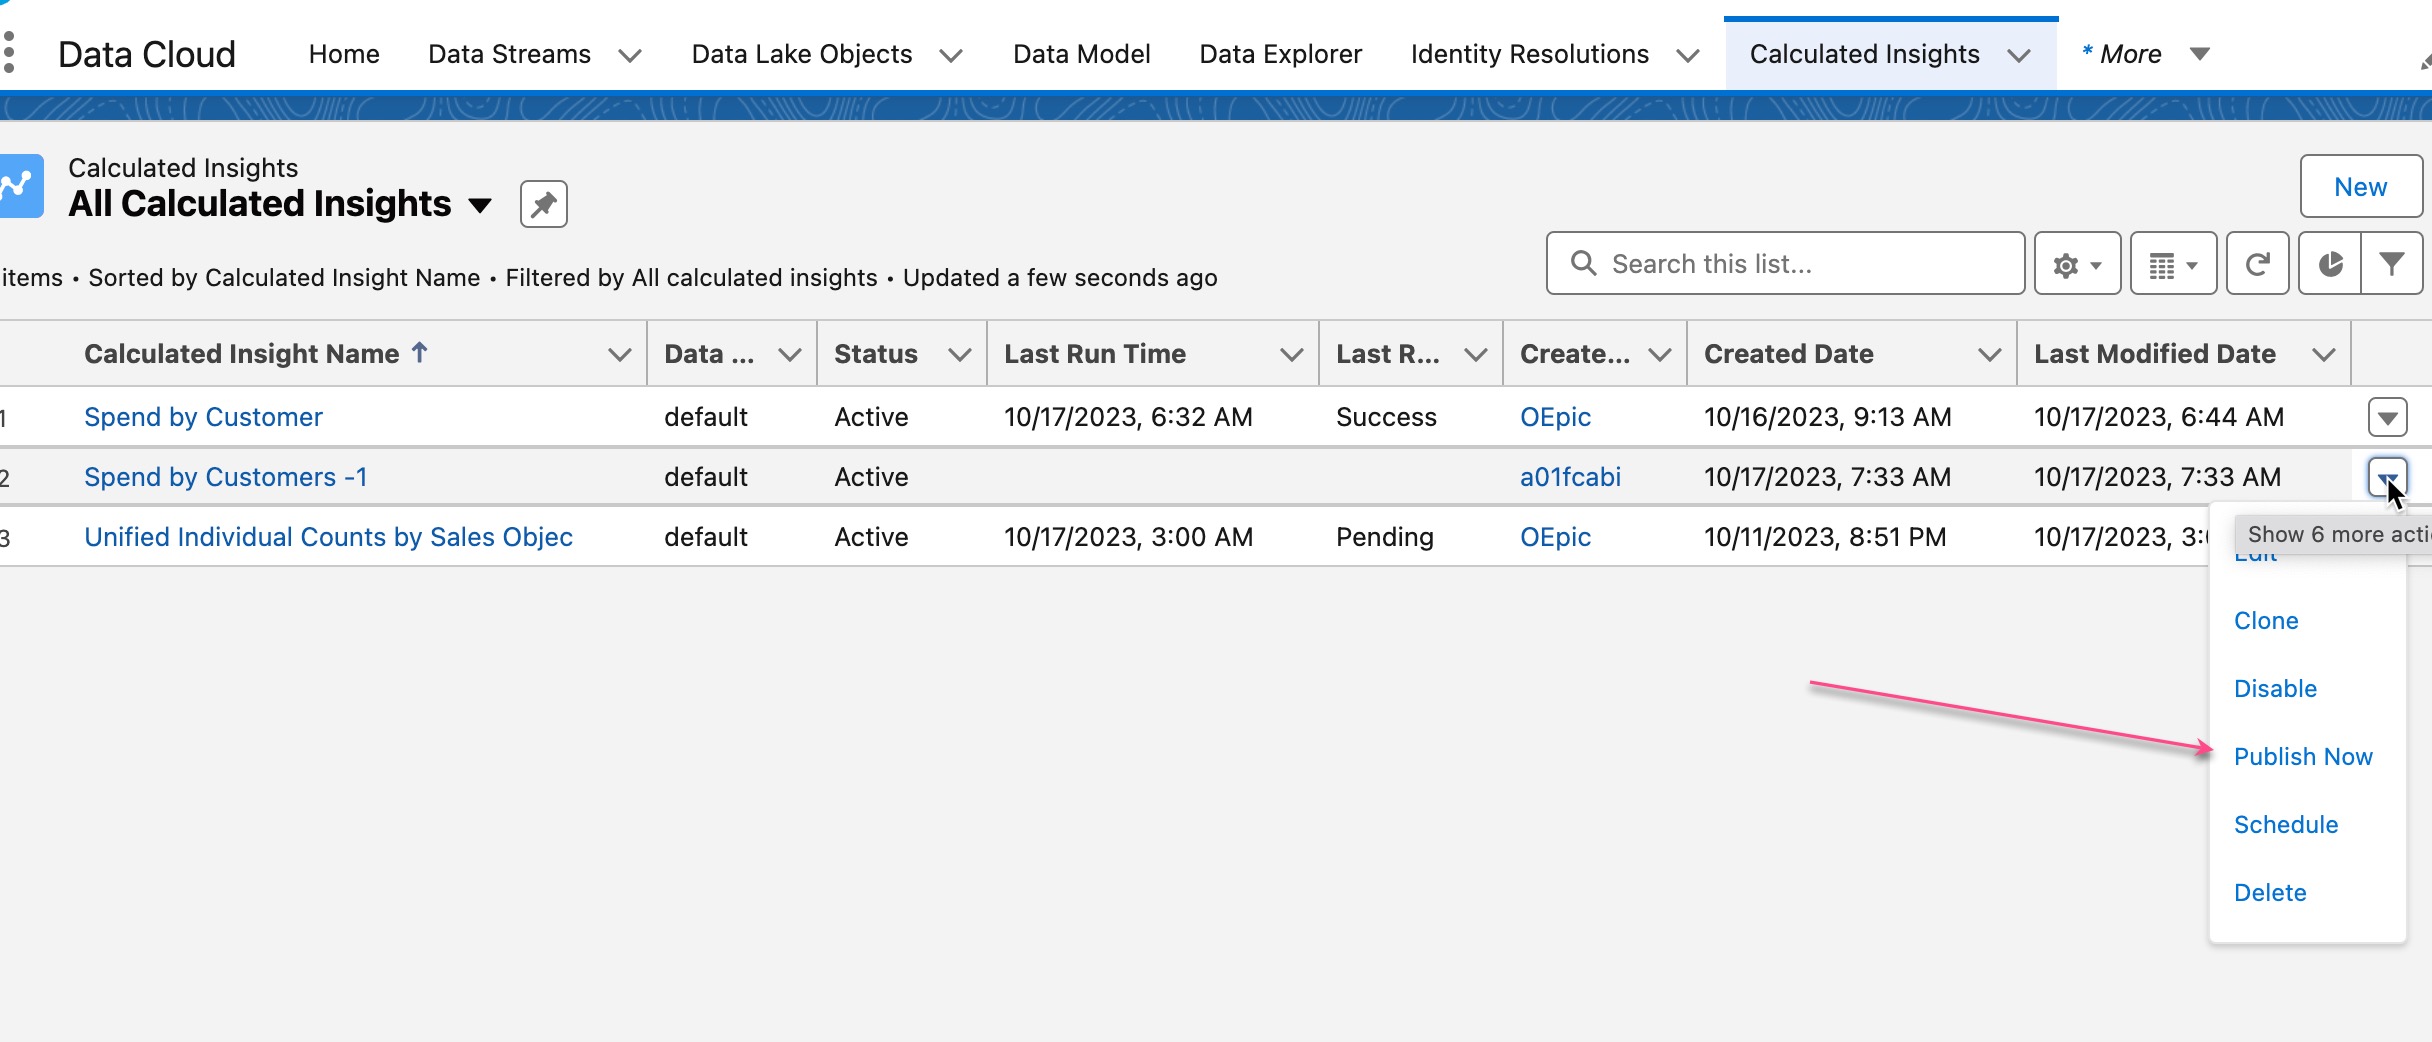Viewport: 2432px width, 1042px height.
Task: Click the Calculated Insights object icon
Action: coord(19,186)
